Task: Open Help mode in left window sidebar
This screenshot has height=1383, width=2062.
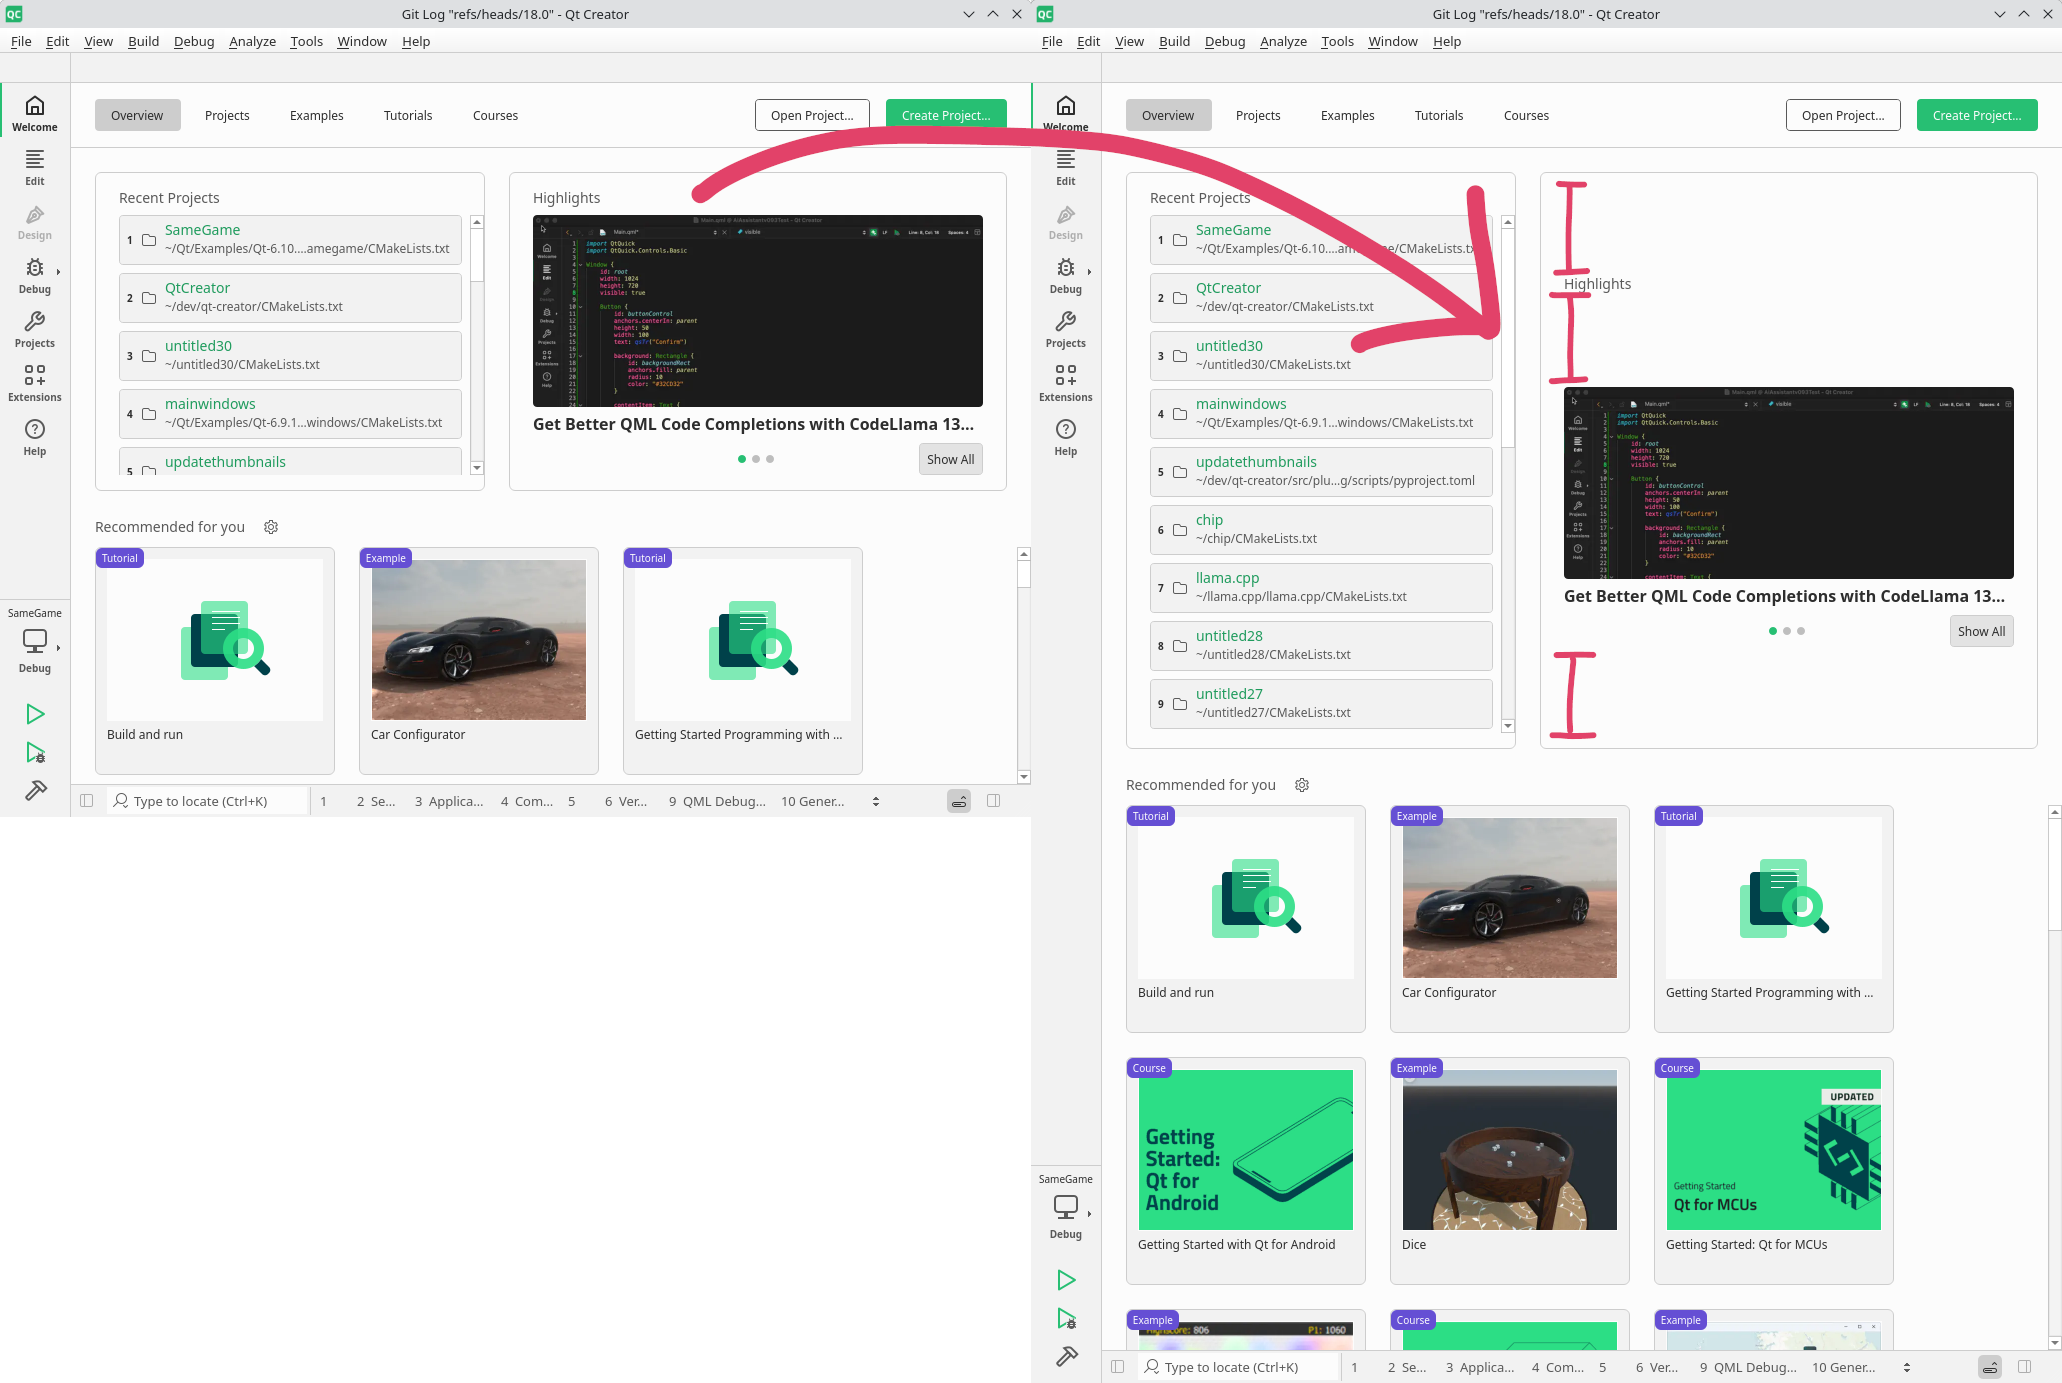Action: coord(35,437)
